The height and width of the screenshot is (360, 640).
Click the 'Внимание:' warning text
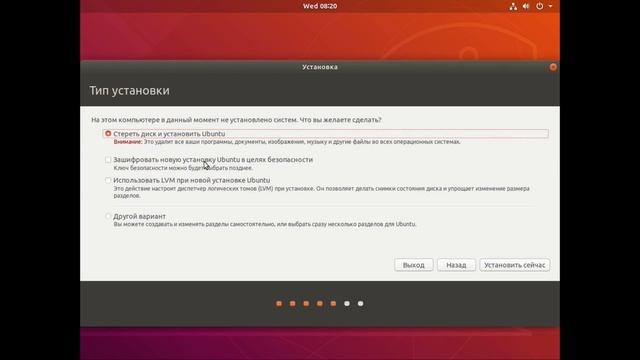(128, 142)
